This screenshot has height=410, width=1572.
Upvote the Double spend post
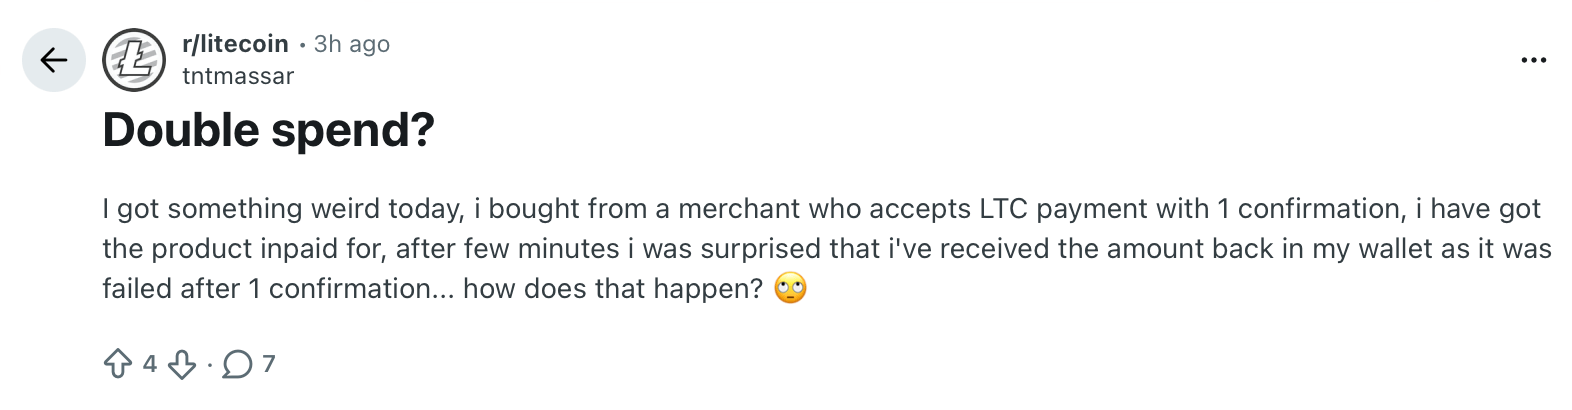point(118,364)
